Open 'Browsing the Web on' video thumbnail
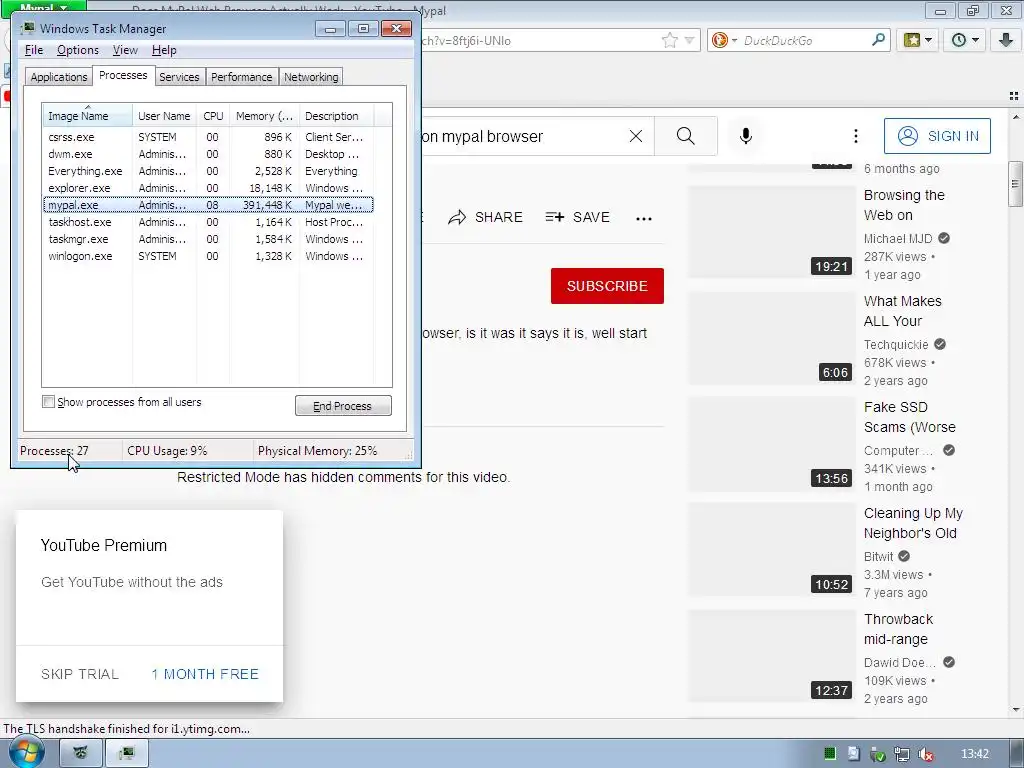 [x=771, y=232]
